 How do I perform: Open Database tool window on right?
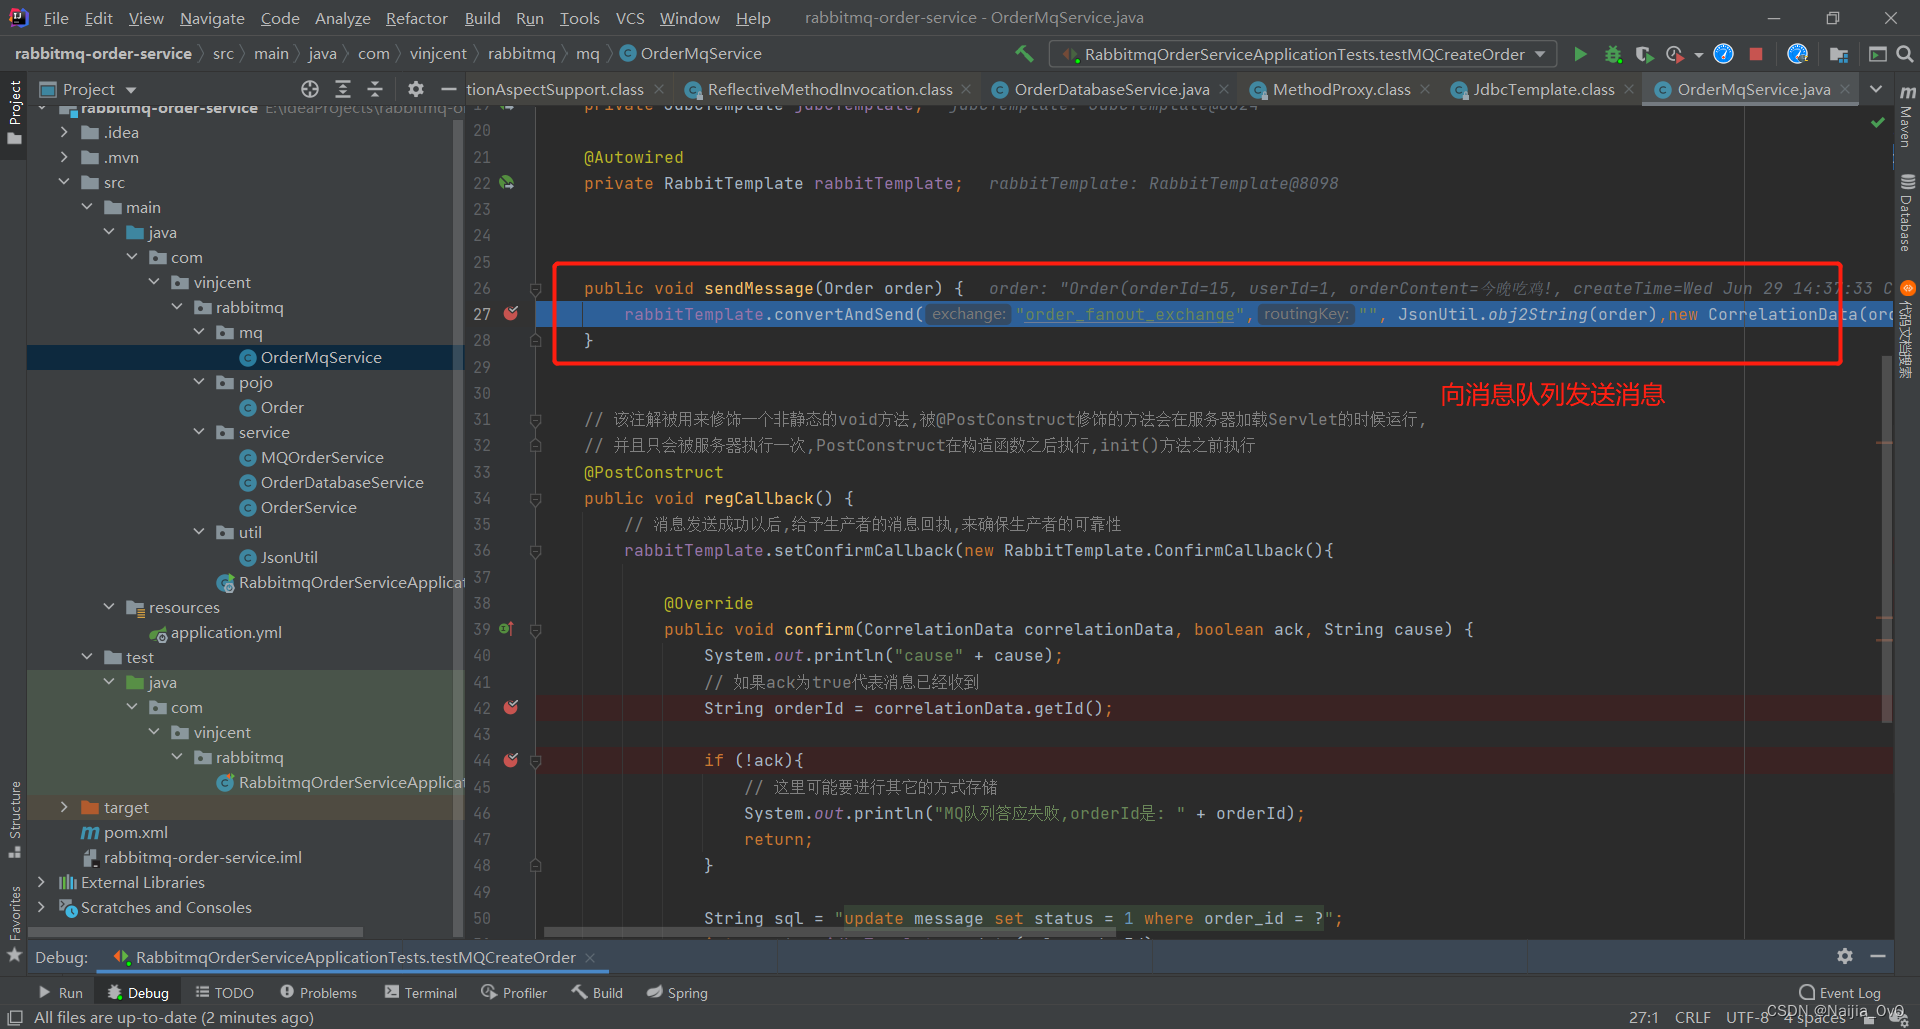coord(1907,213)
